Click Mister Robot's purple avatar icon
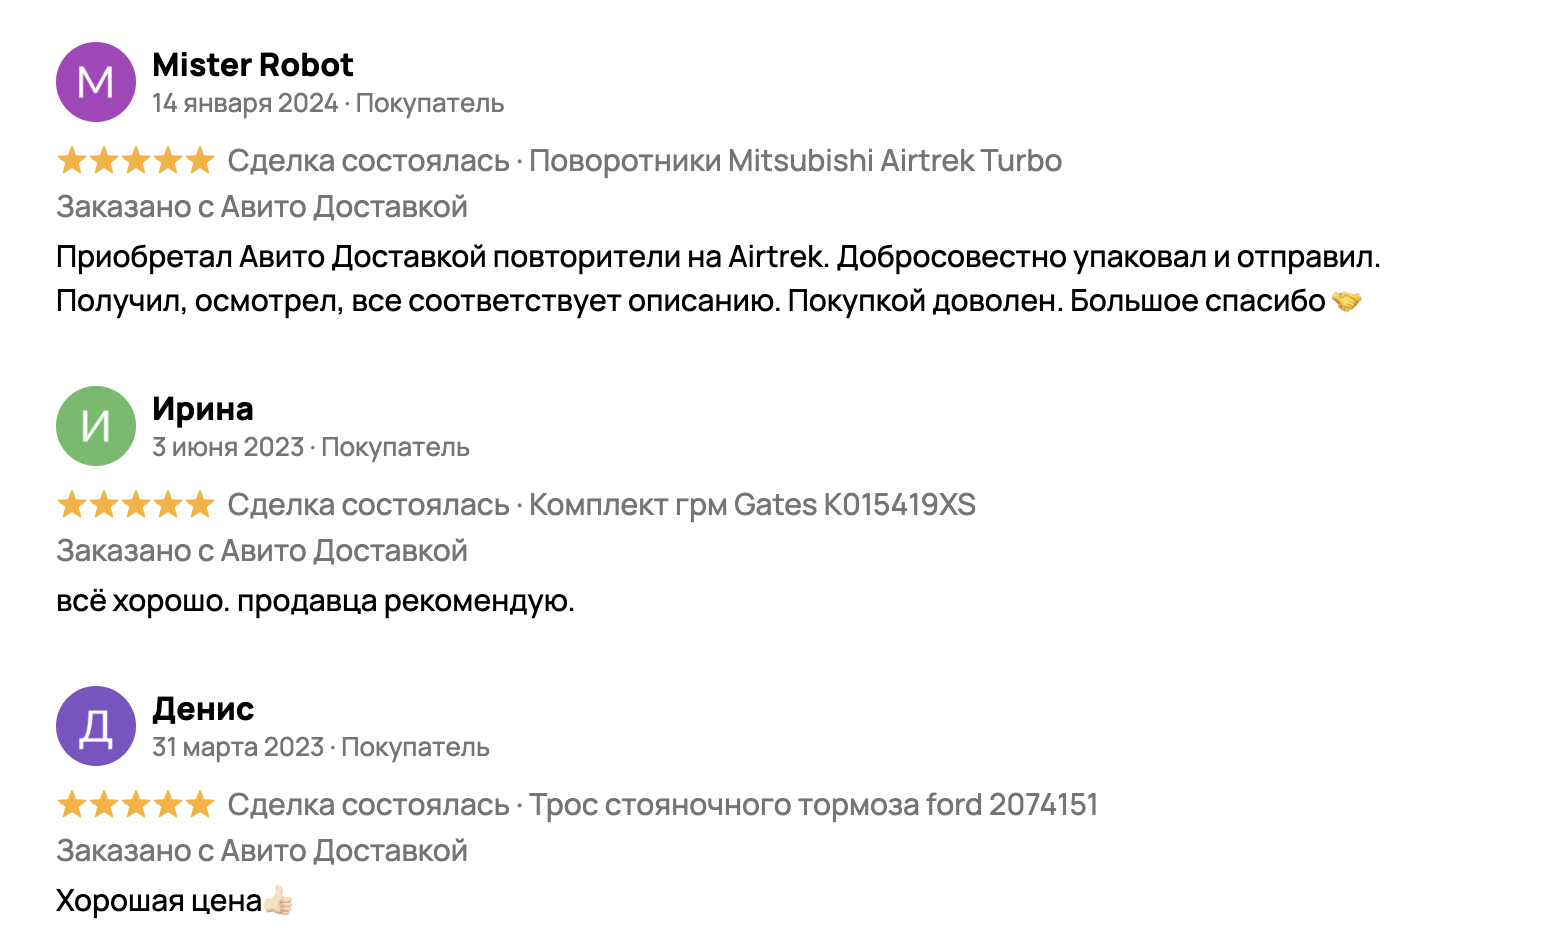This screenshot has width=1550, height=948. tap(96, 82)
